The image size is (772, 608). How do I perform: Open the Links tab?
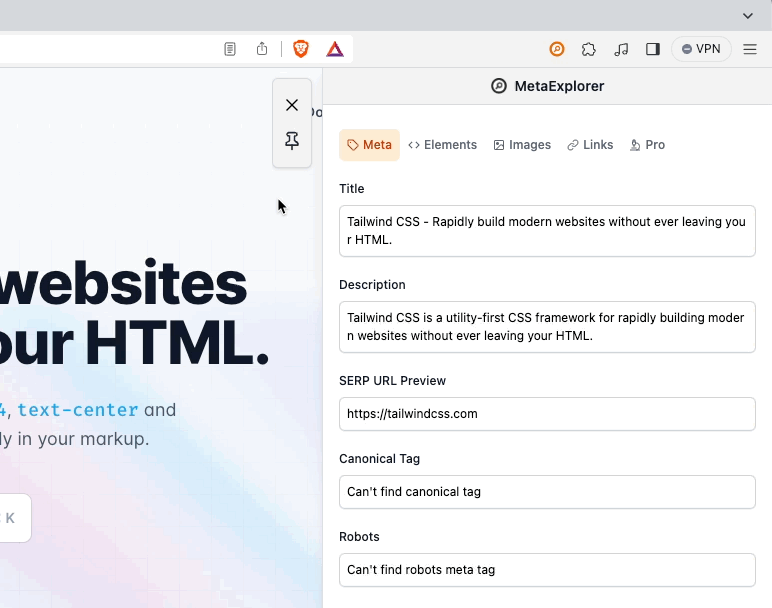pos(590,145)
